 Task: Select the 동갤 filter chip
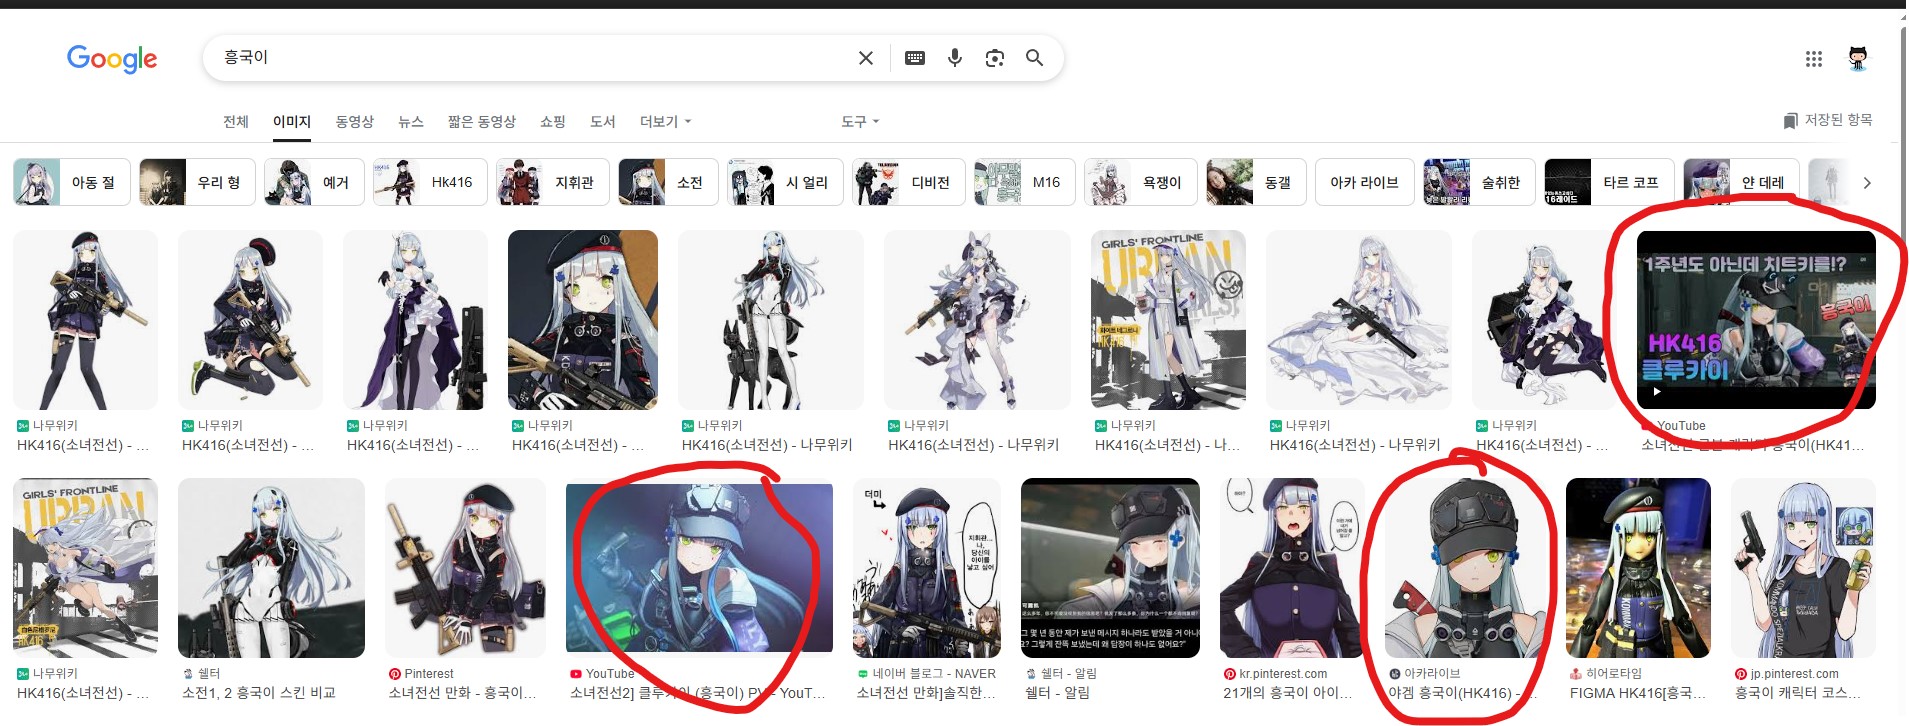(x=1256, y=182)
